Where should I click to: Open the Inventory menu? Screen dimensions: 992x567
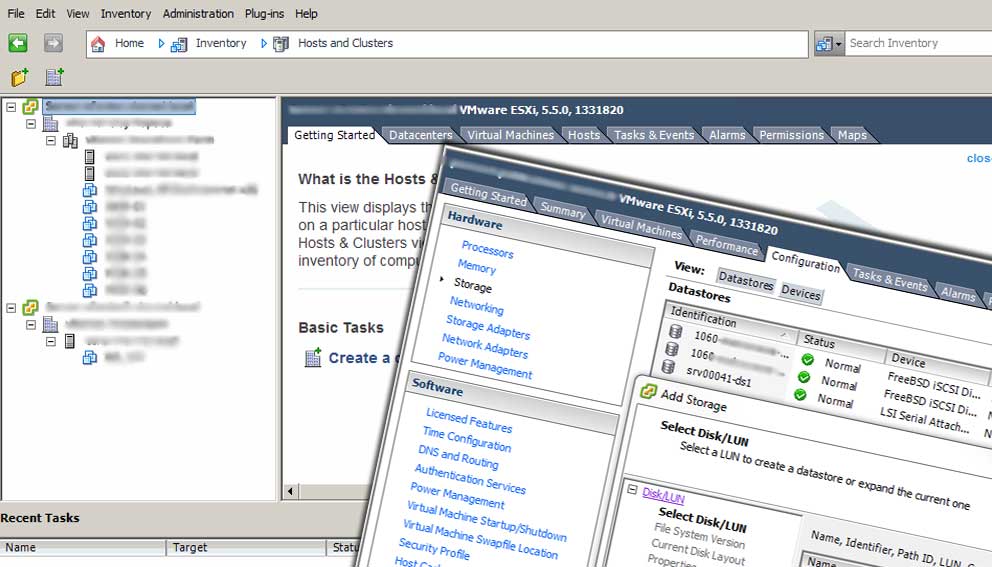pos(126,13)
